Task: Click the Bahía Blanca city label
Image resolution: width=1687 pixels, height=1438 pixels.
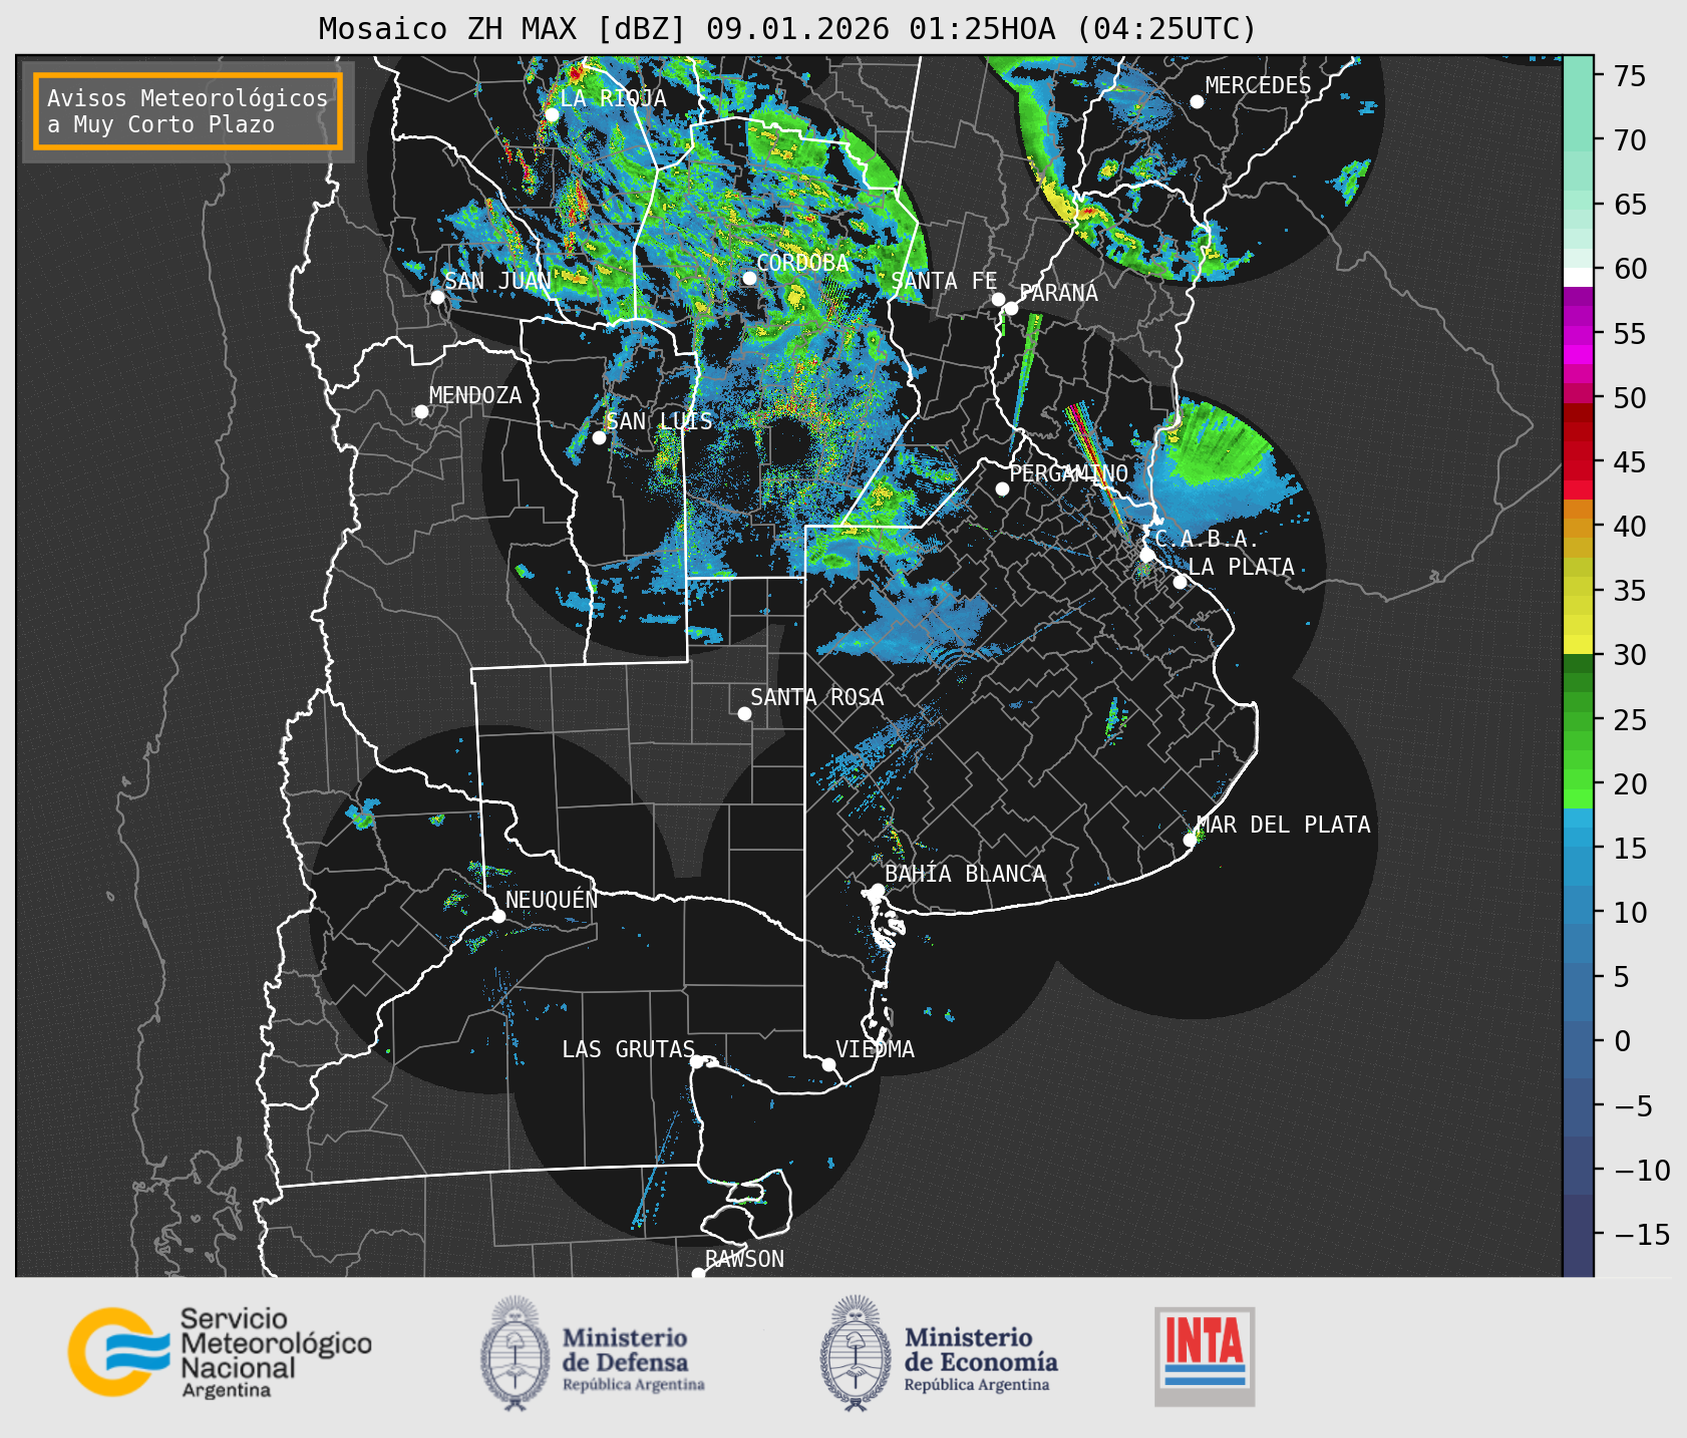Action: coord(964,874)
